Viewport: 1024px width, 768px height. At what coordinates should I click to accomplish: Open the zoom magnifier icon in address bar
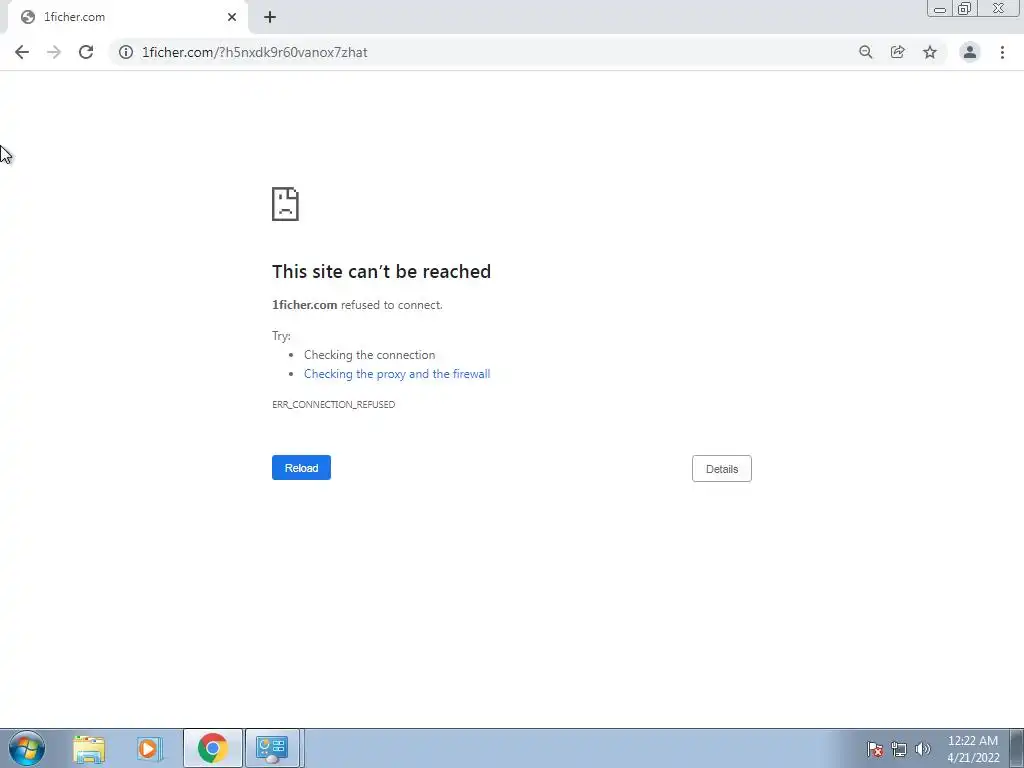[865, 52]
